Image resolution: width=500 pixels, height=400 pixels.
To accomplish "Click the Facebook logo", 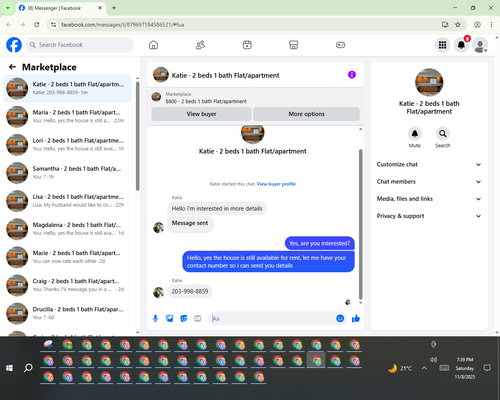I will click(x=14, y=45).
